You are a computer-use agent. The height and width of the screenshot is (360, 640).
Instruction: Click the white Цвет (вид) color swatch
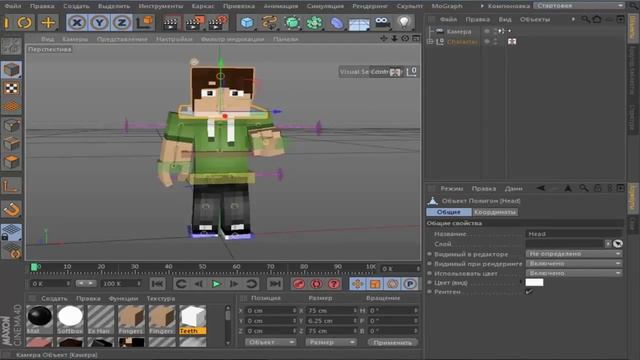click(x=534, y=282)
